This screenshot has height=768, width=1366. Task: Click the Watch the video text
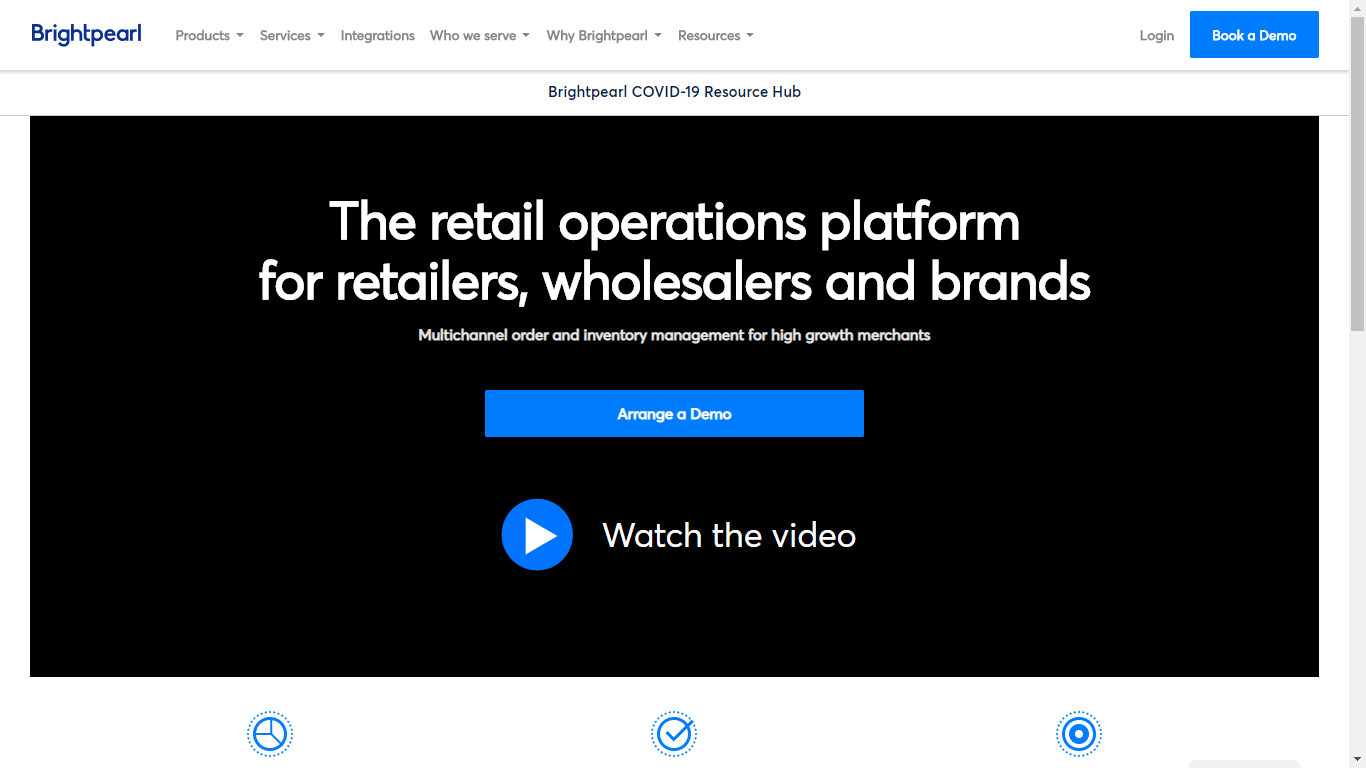pos(729,535)
